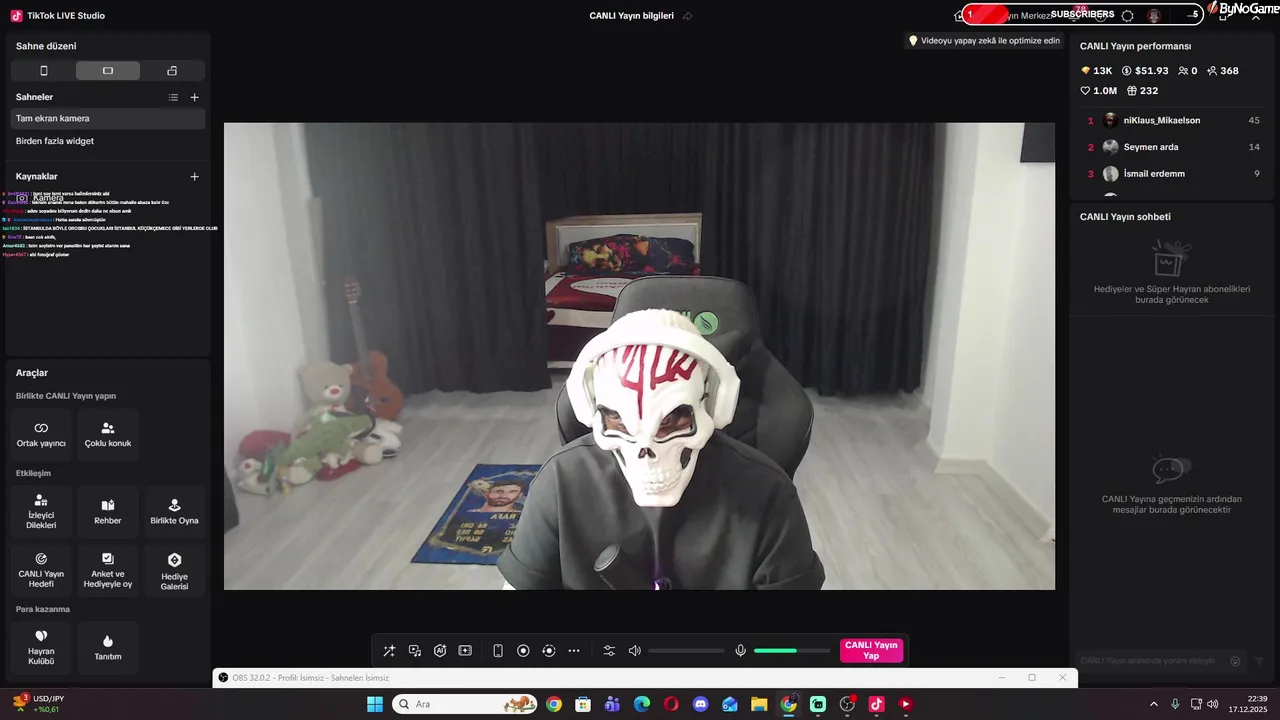
Task: Click CANLI Yayın bilgileri title
Action: (631, 16)
